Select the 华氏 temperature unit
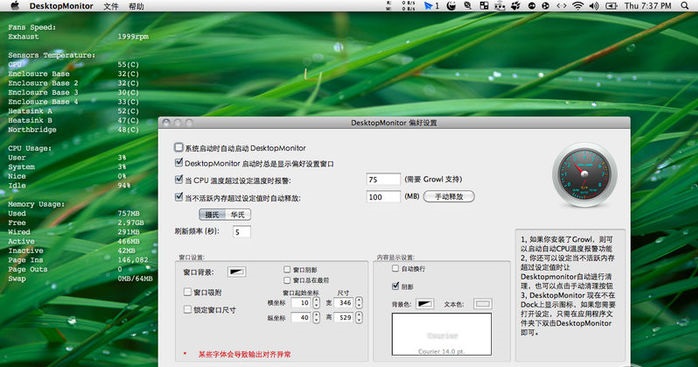Viewport: 698px width, 367px height. 238,215
